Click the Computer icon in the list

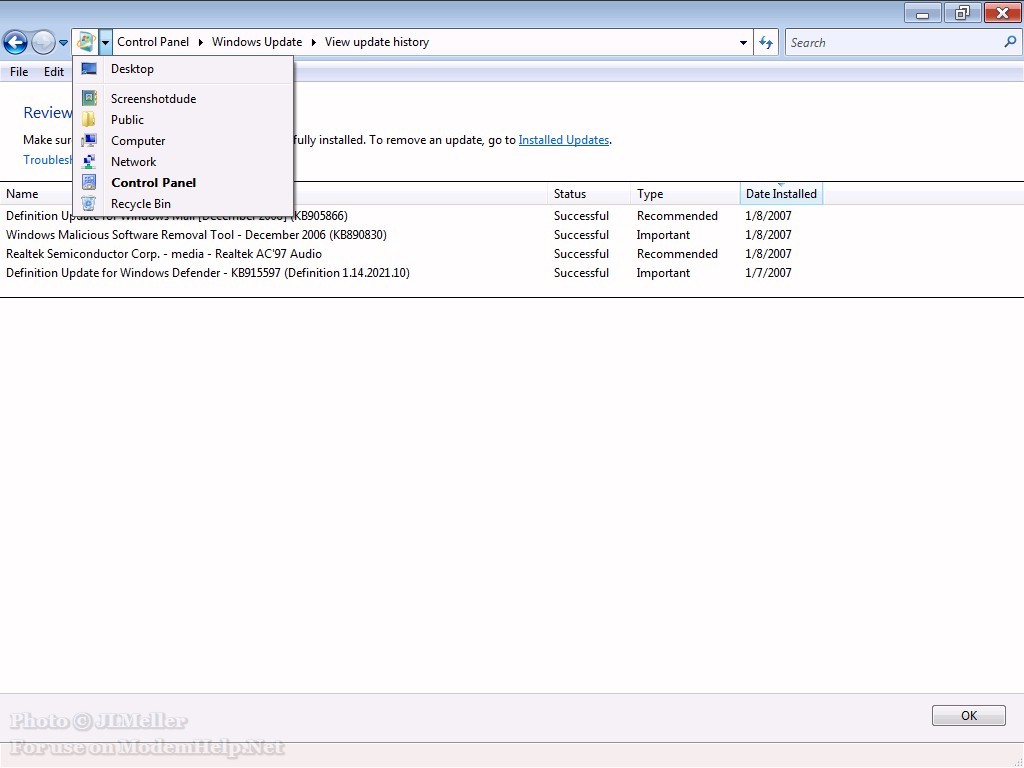click(x=89, y=141)
